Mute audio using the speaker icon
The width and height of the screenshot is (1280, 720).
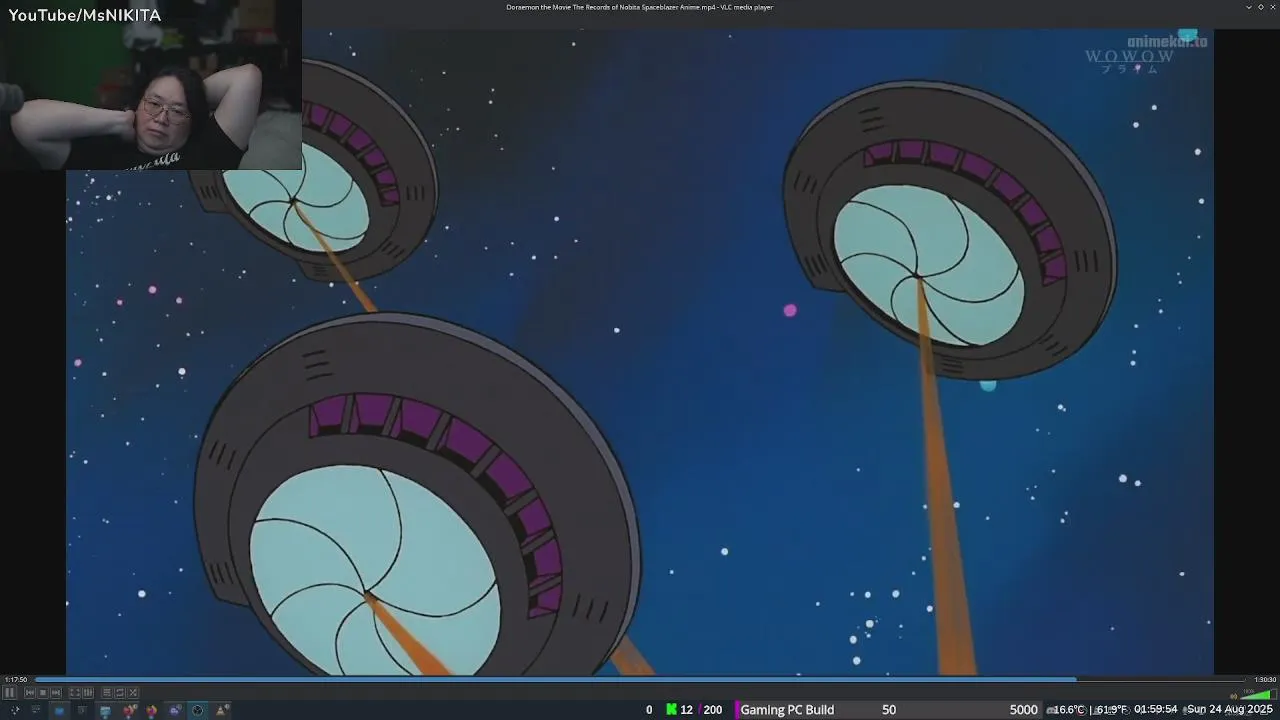[1234, 696]
